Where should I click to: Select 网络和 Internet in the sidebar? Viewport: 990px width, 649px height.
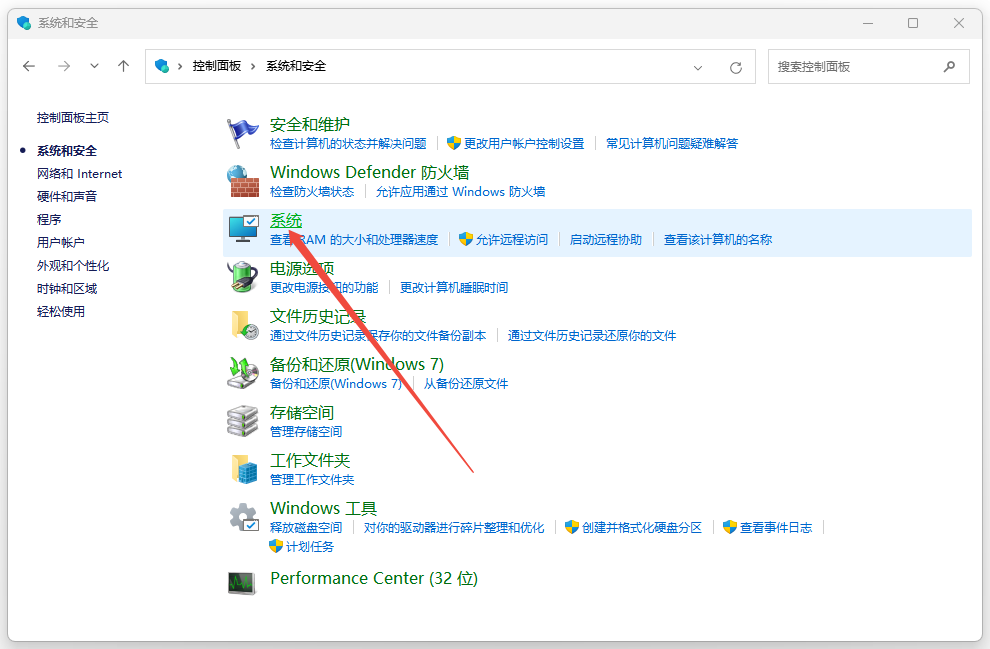(80, 174)
